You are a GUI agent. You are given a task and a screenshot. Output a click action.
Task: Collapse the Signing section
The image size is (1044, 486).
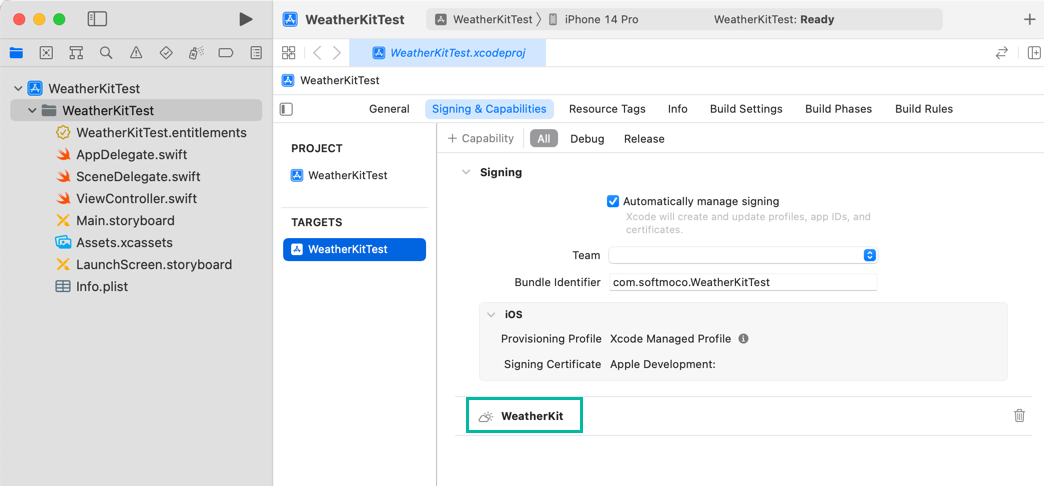pos(466,172)
